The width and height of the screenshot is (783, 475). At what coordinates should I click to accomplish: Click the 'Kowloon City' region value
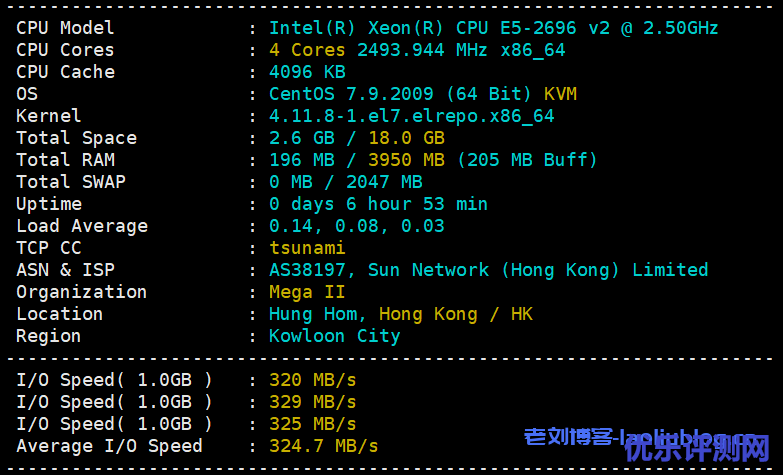[335, 336]
